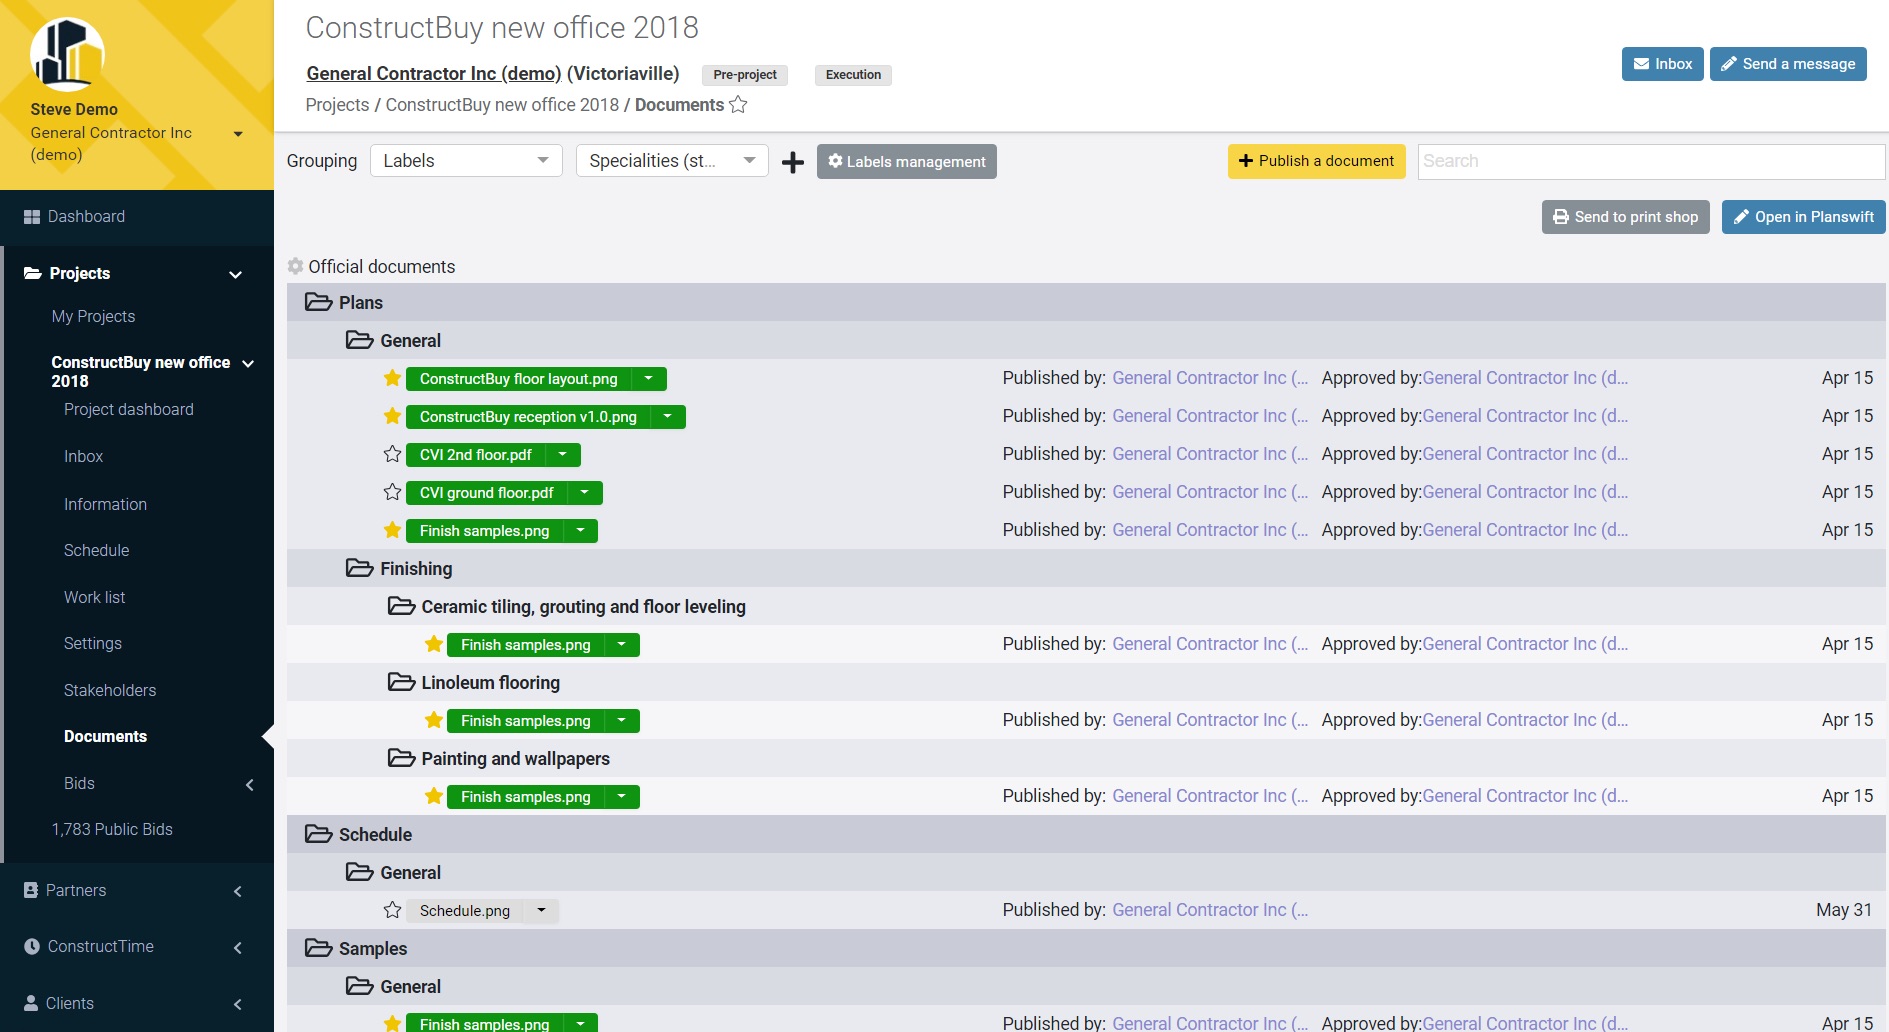Expand the ConstructTime sidebar menu
The image size is (1889, 1032).
(x=238, y=948)
